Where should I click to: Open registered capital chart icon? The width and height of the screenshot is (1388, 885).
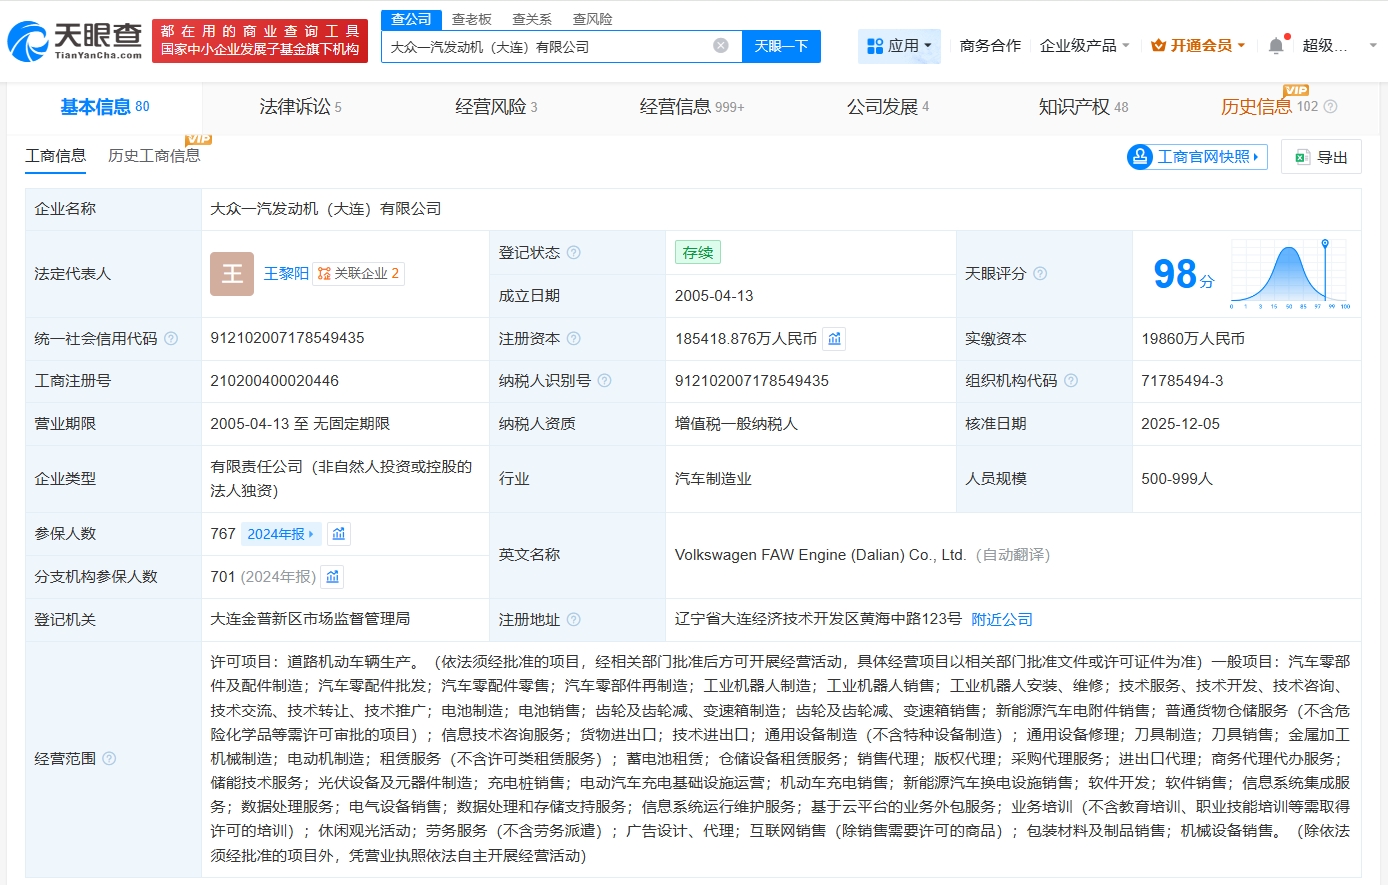(x=834, y=339)
